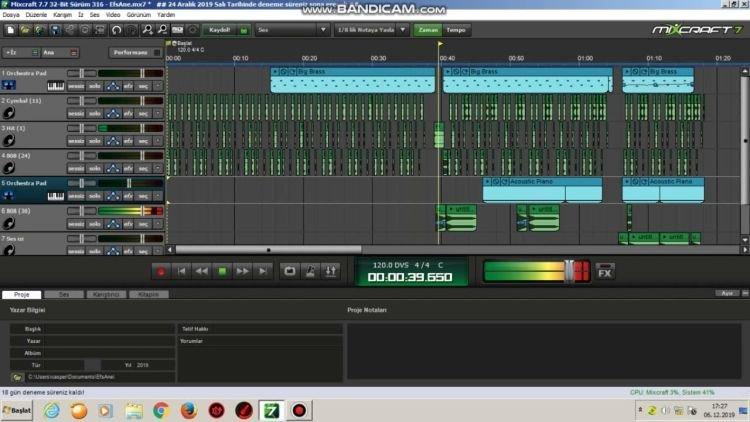Zoom in with the magnifier plus icon
Image resolution: width=750 pixels, height=422 pixels.
[x=147, y=30]
